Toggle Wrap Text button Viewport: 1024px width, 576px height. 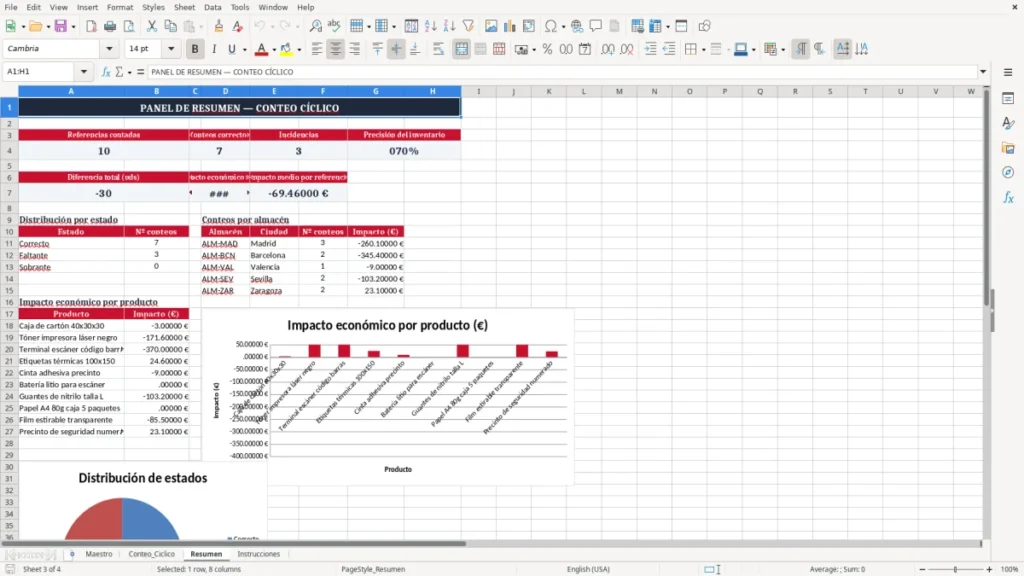coord(438,49)
